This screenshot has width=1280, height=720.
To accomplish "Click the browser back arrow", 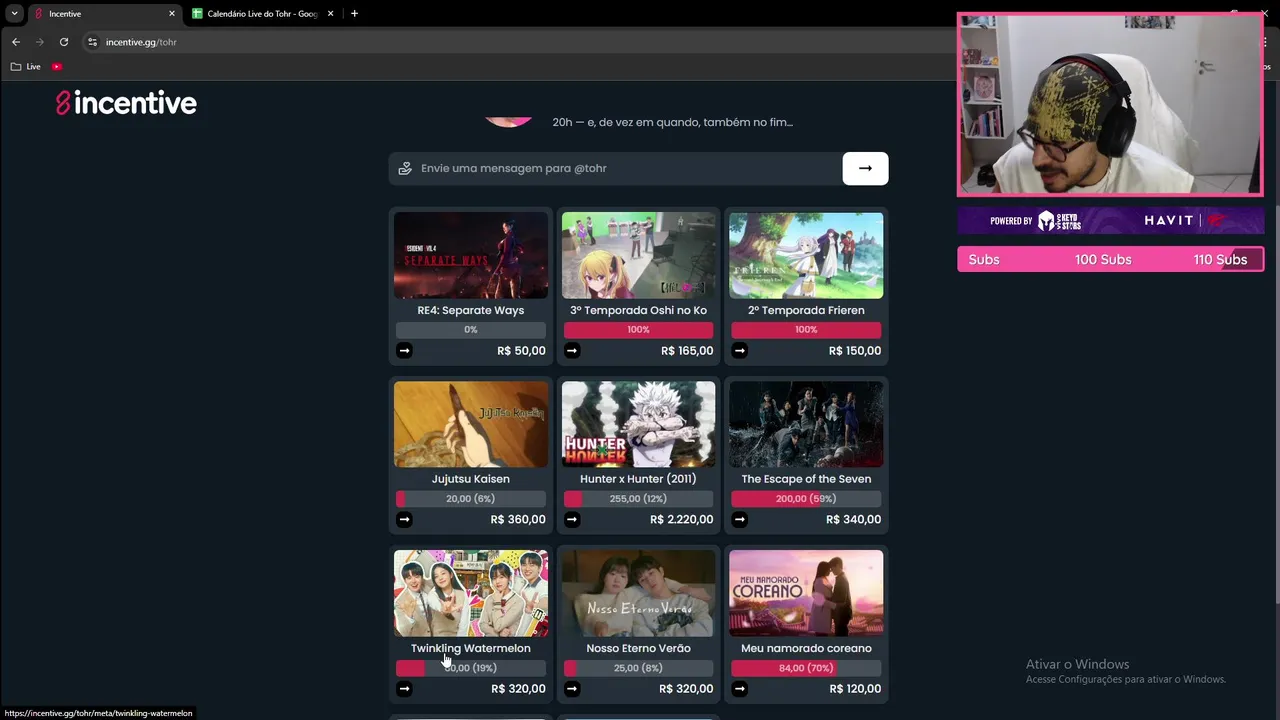I will click(x=15, y=42).
